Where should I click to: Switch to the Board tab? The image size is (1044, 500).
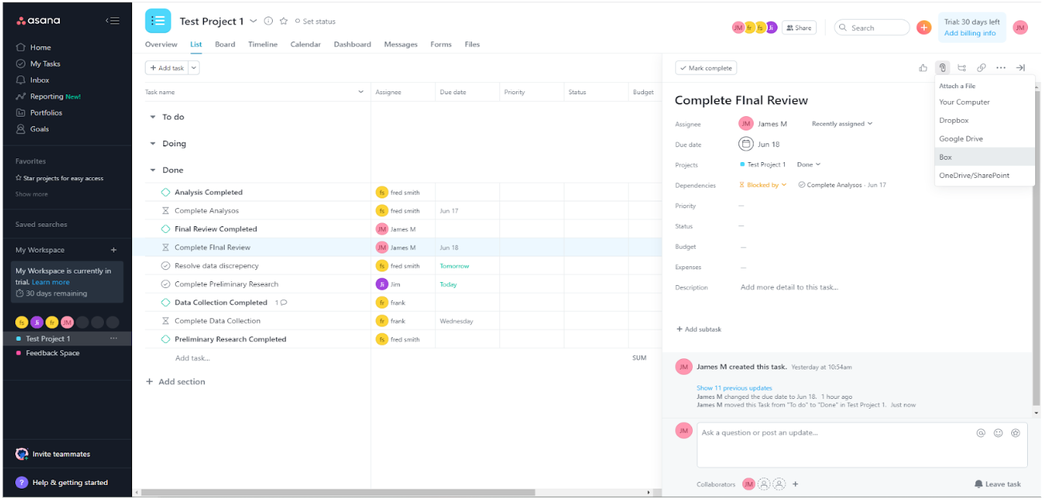point(225,44)
